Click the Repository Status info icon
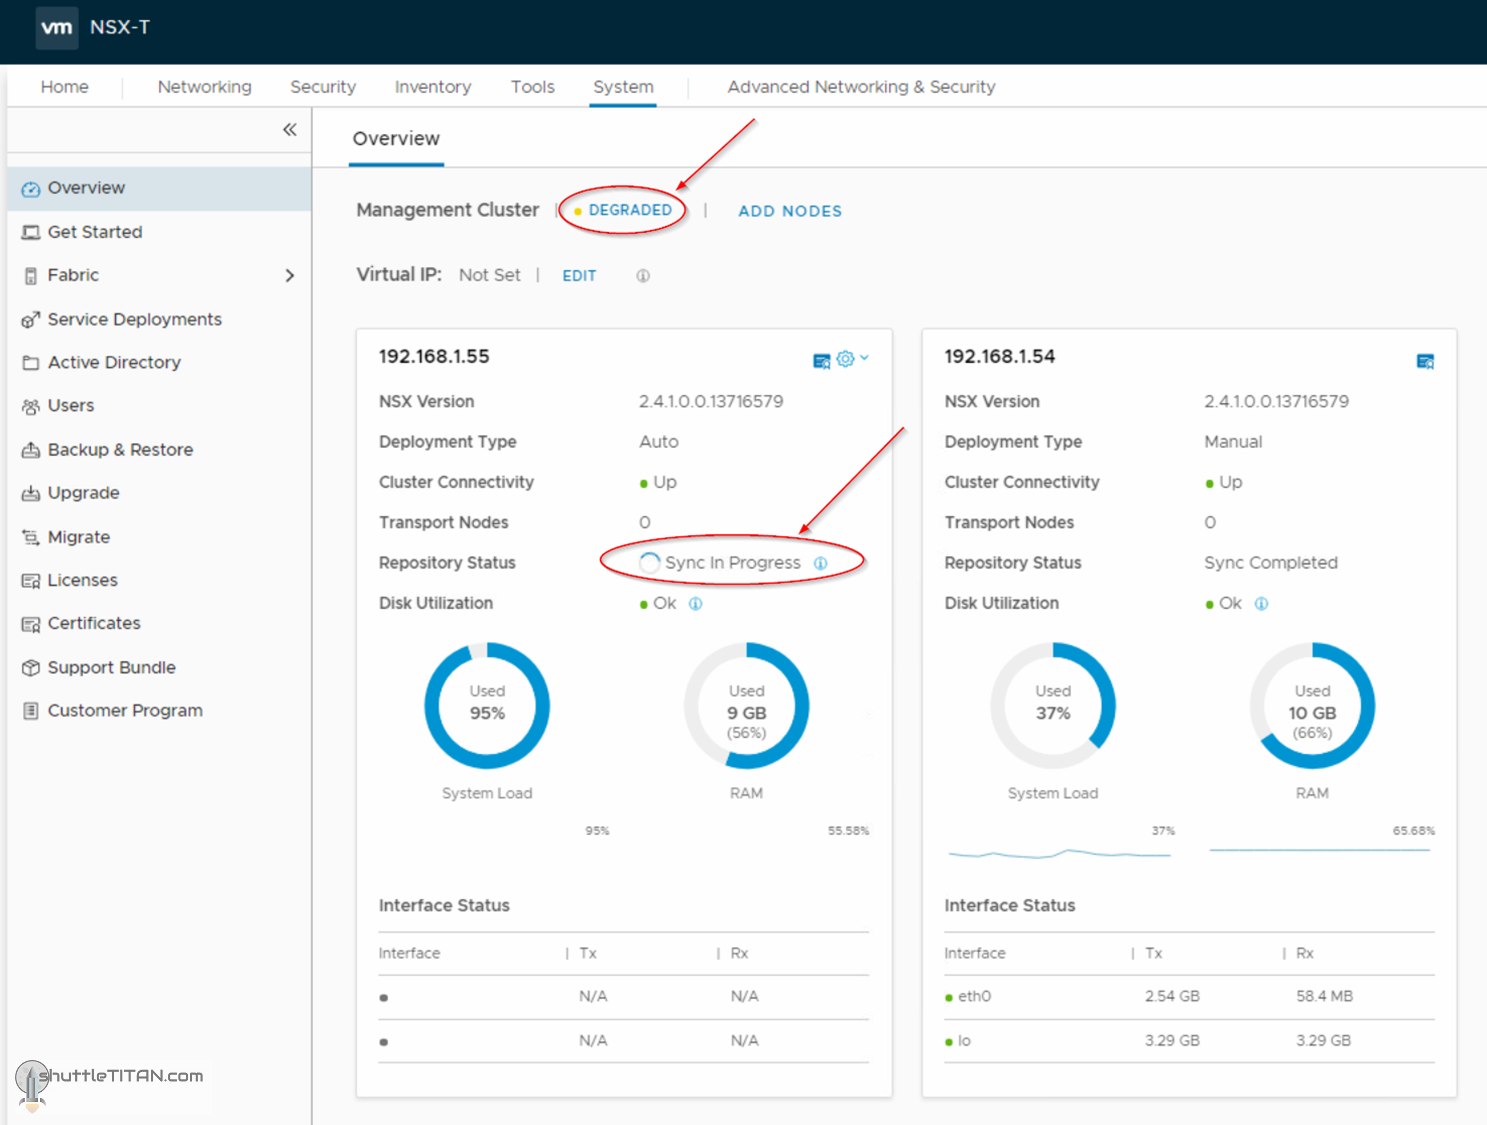Screen dimensions: 1487x1125 point(820,563)
